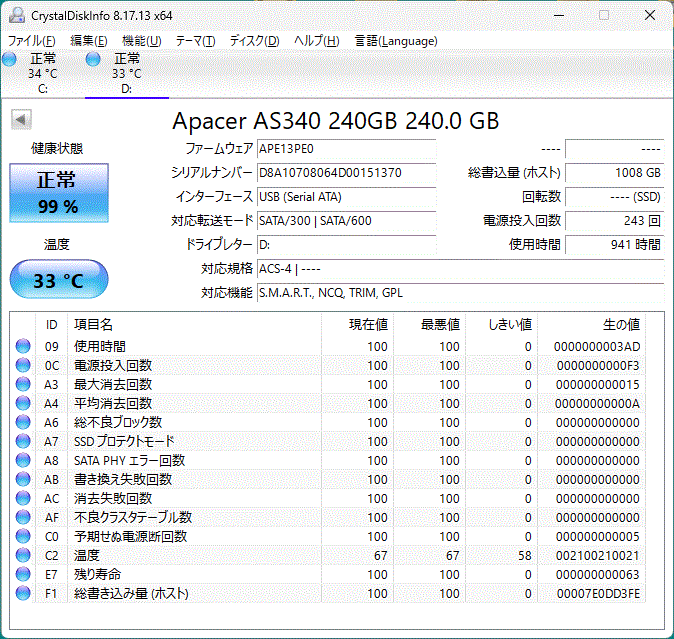Screen dimensions: 674x639
Task: Click the interface field USB (Serial ATA)
Action: pos(346,197)
